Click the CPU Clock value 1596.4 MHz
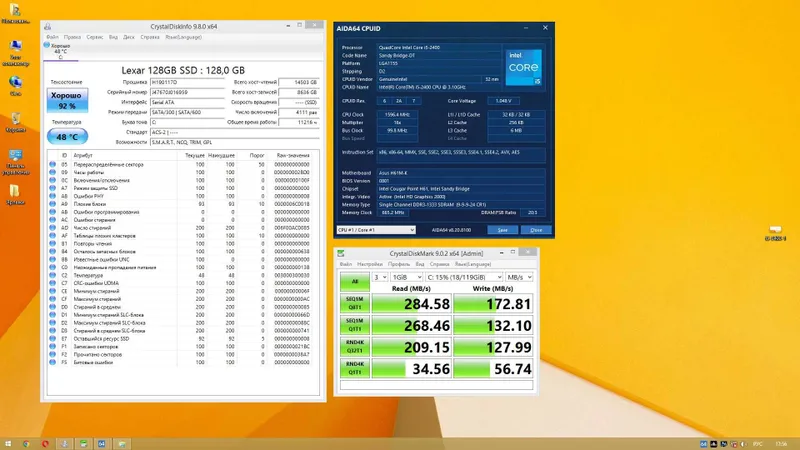The height and width of the screenshot is (450, 800). (397, 115)
